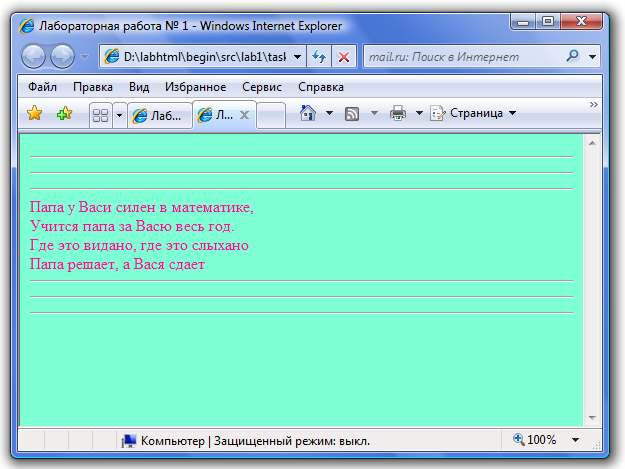The width and height of the screenshot is (625, 469).
Task: Refresh the page with the blue arrows icon
Action: (319, 57)
